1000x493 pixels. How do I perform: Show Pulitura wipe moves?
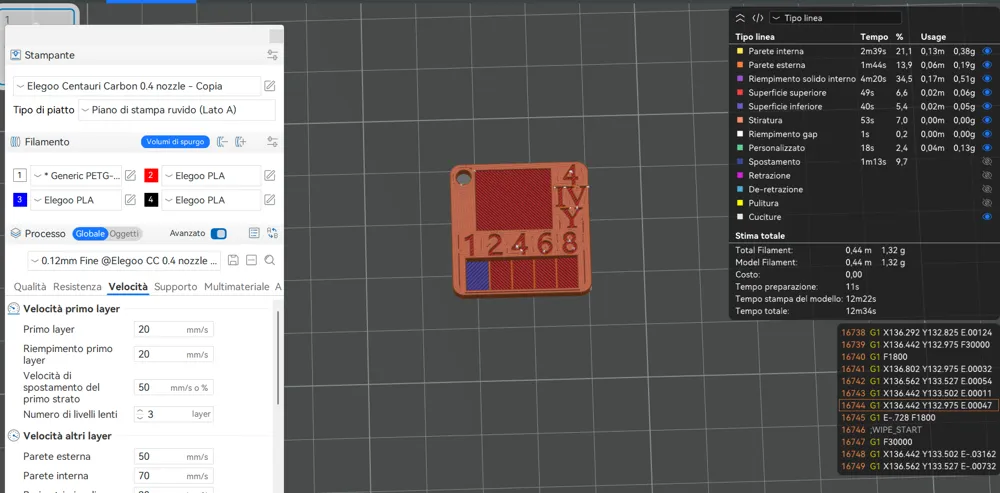[987, 203]
